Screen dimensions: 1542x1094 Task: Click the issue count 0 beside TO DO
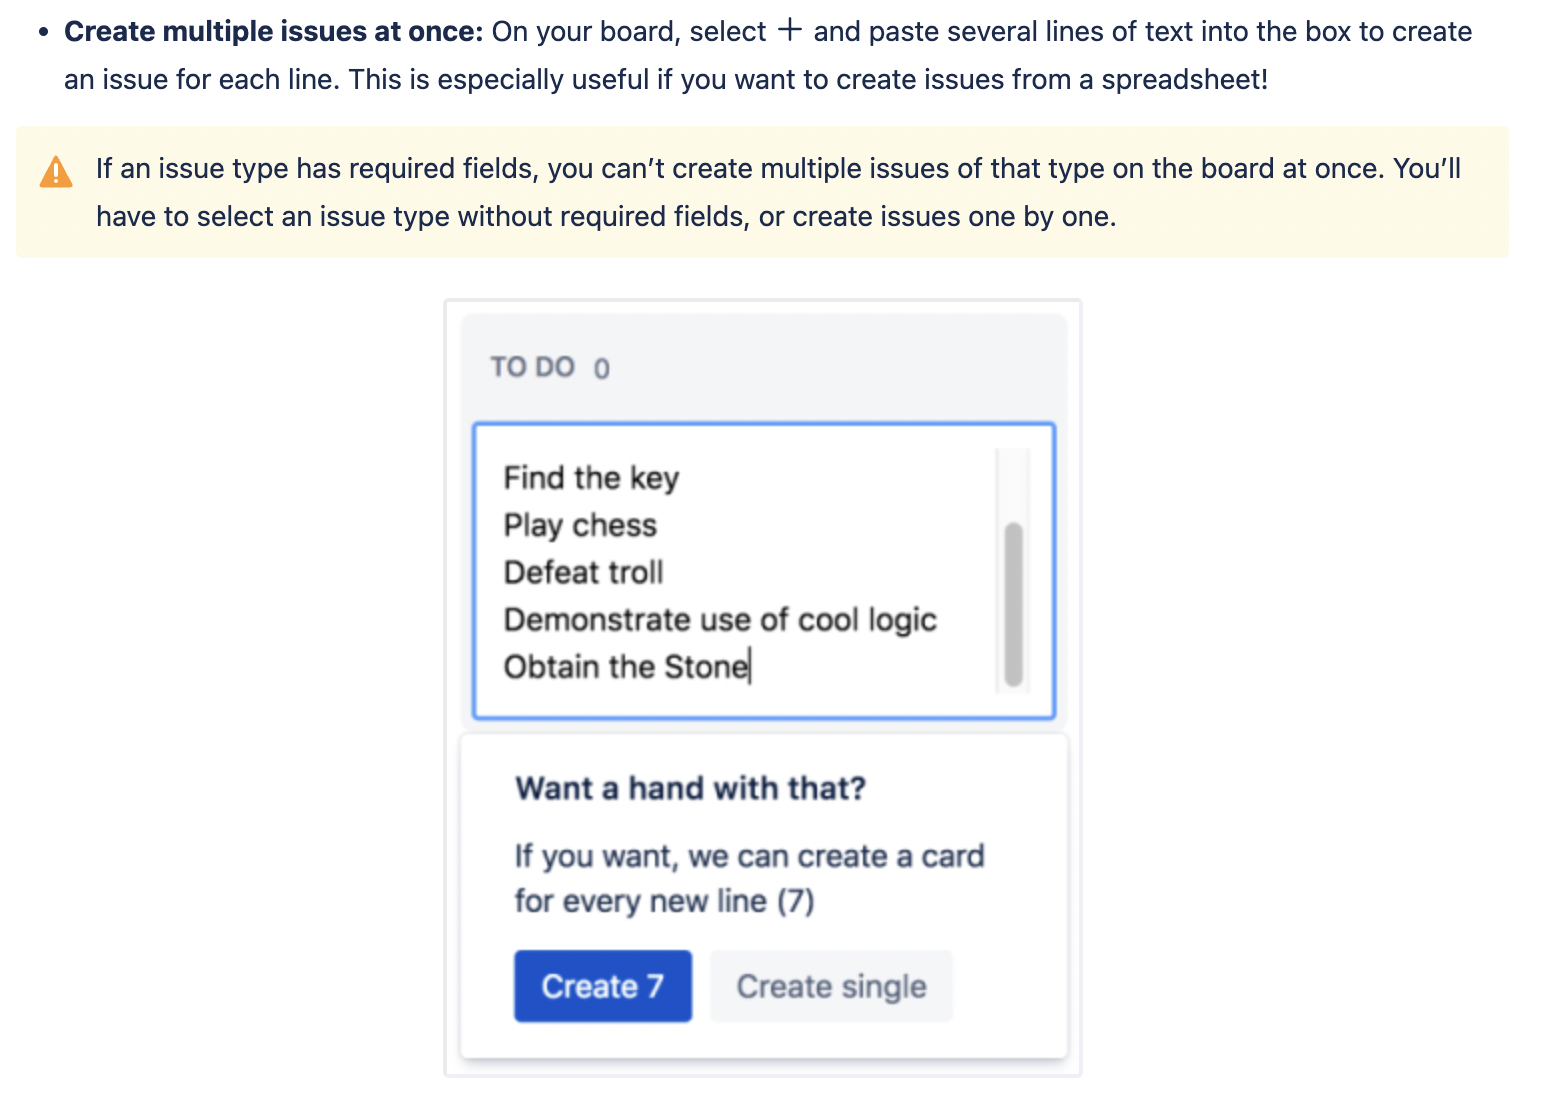coord(601,369)
